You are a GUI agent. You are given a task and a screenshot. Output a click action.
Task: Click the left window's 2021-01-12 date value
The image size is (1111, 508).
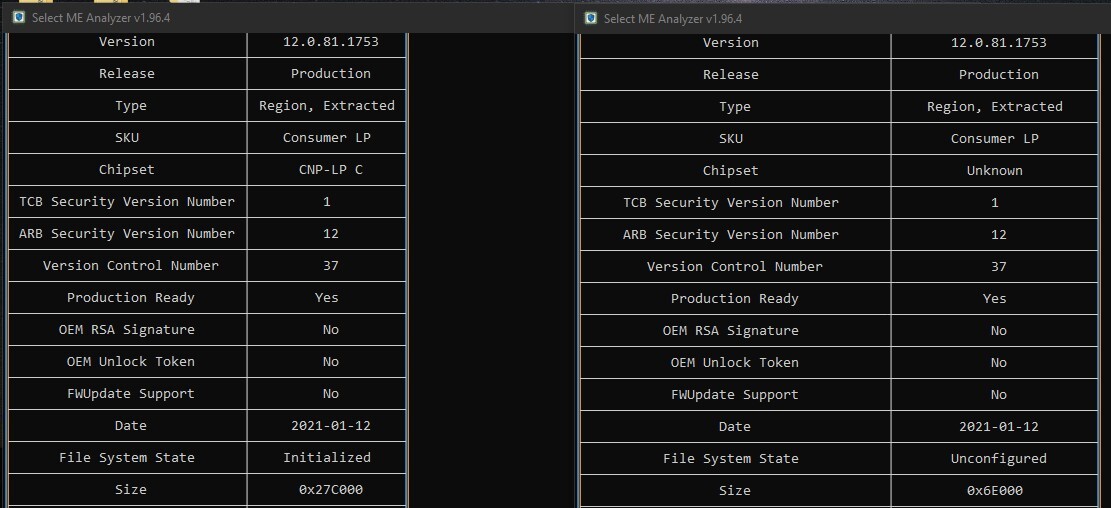(x=330, y=425)
